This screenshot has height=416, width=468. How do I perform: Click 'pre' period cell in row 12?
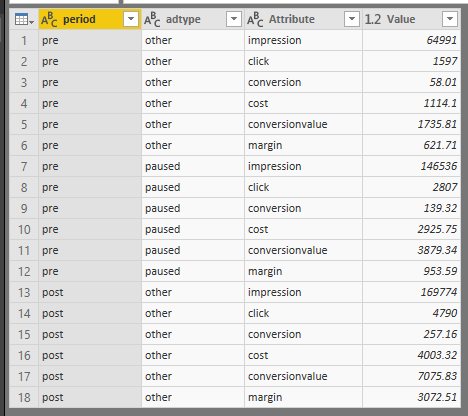[50, 272]
